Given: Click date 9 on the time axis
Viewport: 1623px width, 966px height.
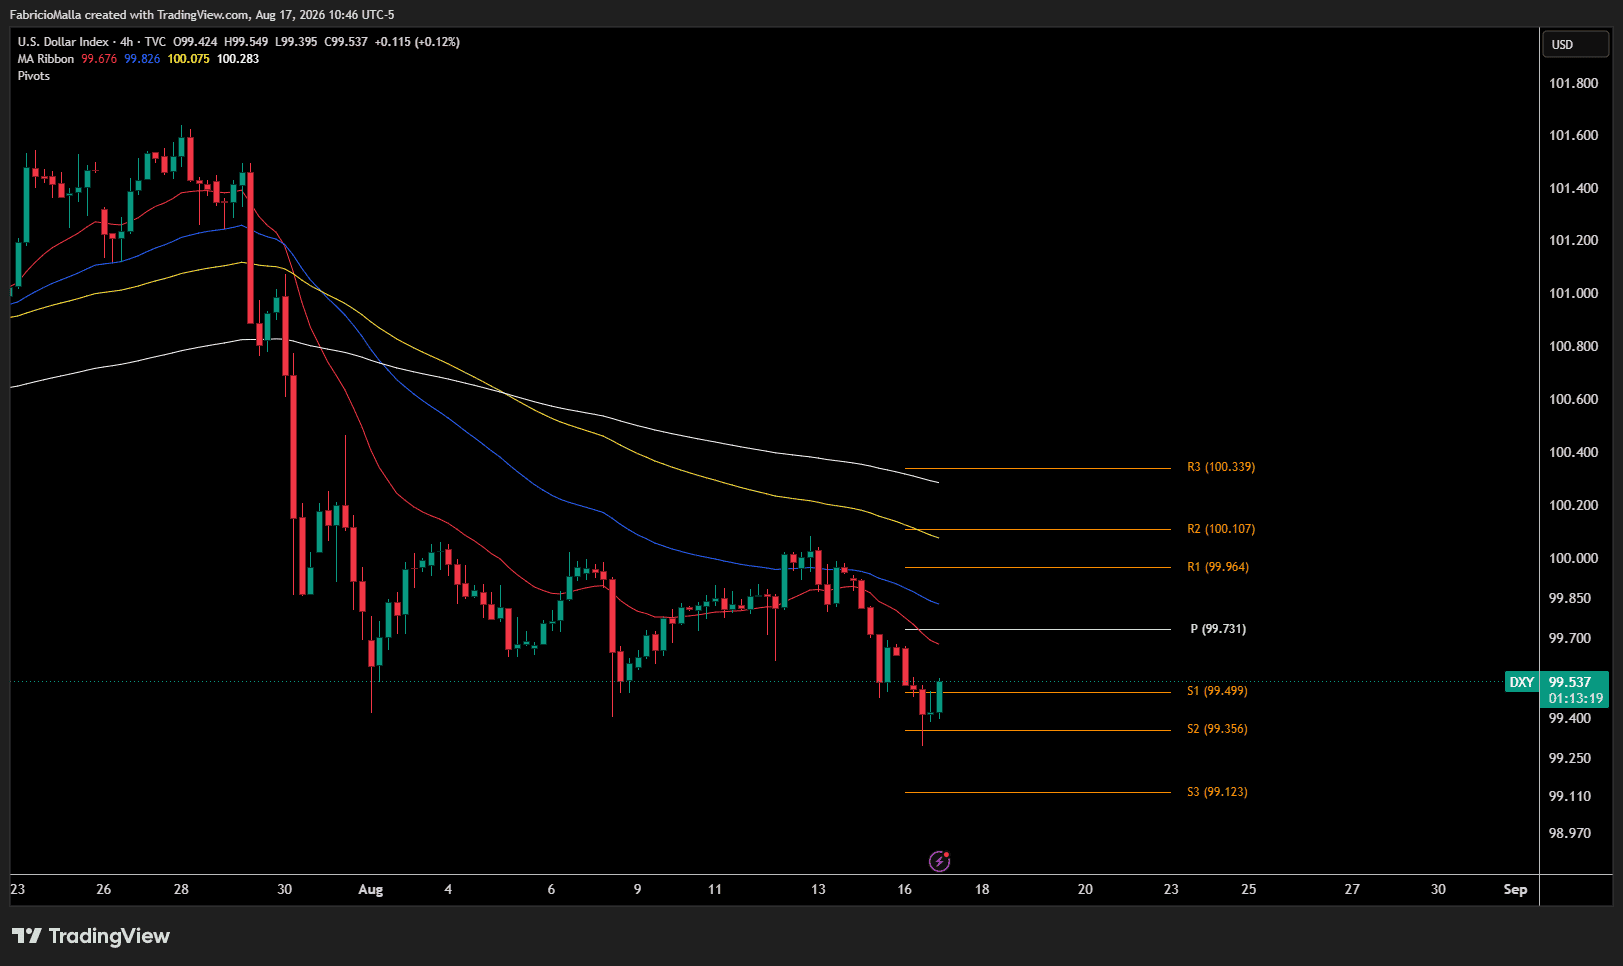Looking at the screenshot, I should click(637, 889).
